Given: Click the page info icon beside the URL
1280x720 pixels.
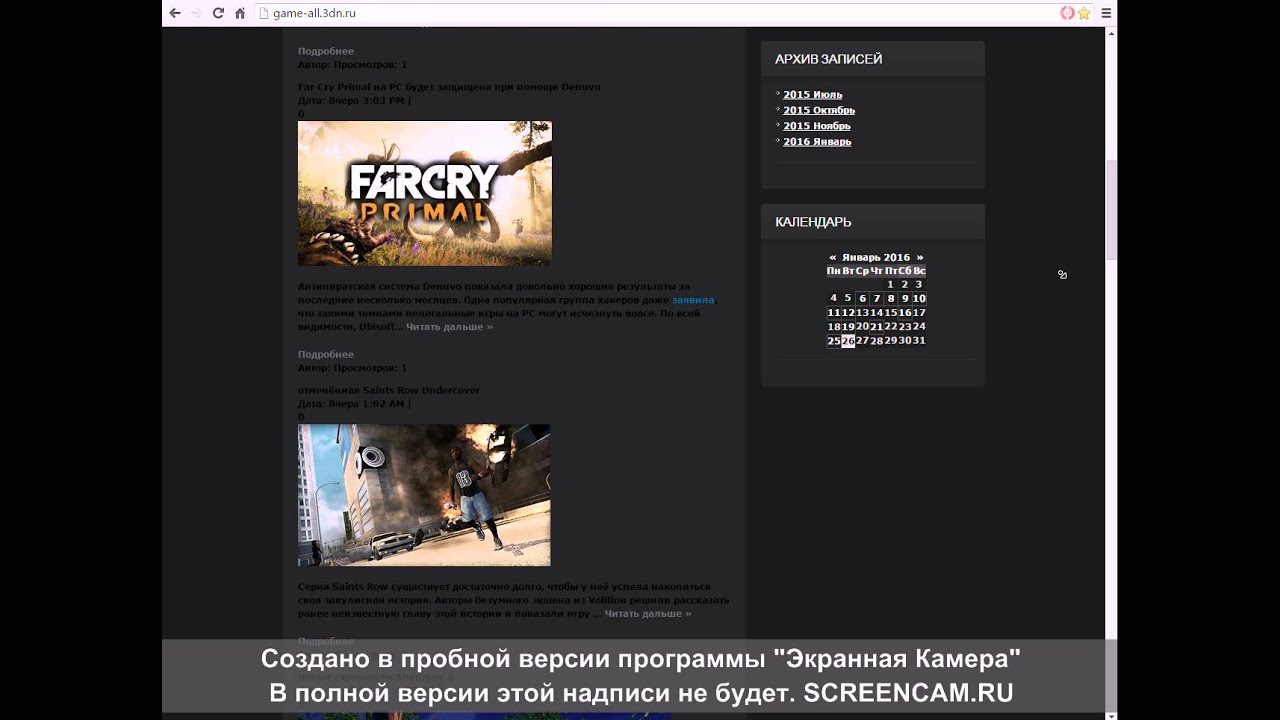Looking at the screenshot, I should pos(264,13).
